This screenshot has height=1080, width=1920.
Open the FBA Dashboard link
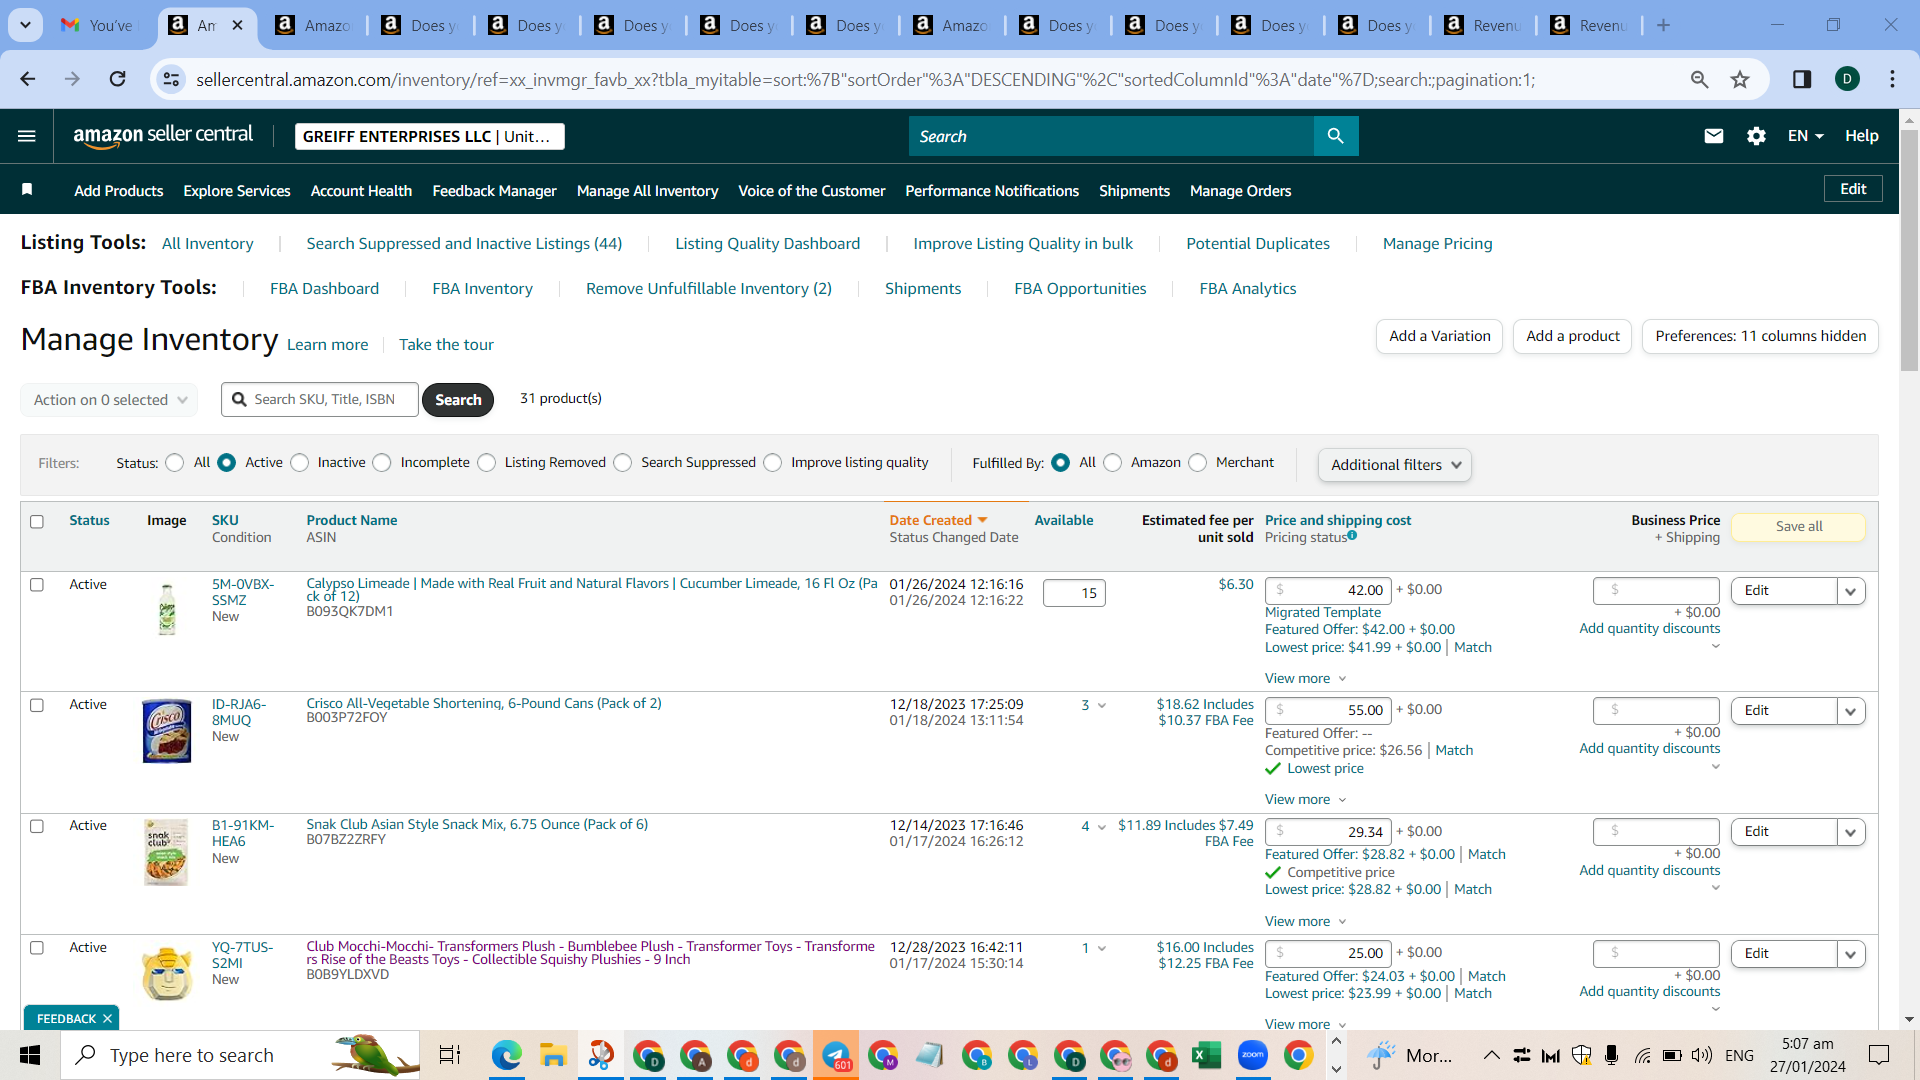click(324, 289)
